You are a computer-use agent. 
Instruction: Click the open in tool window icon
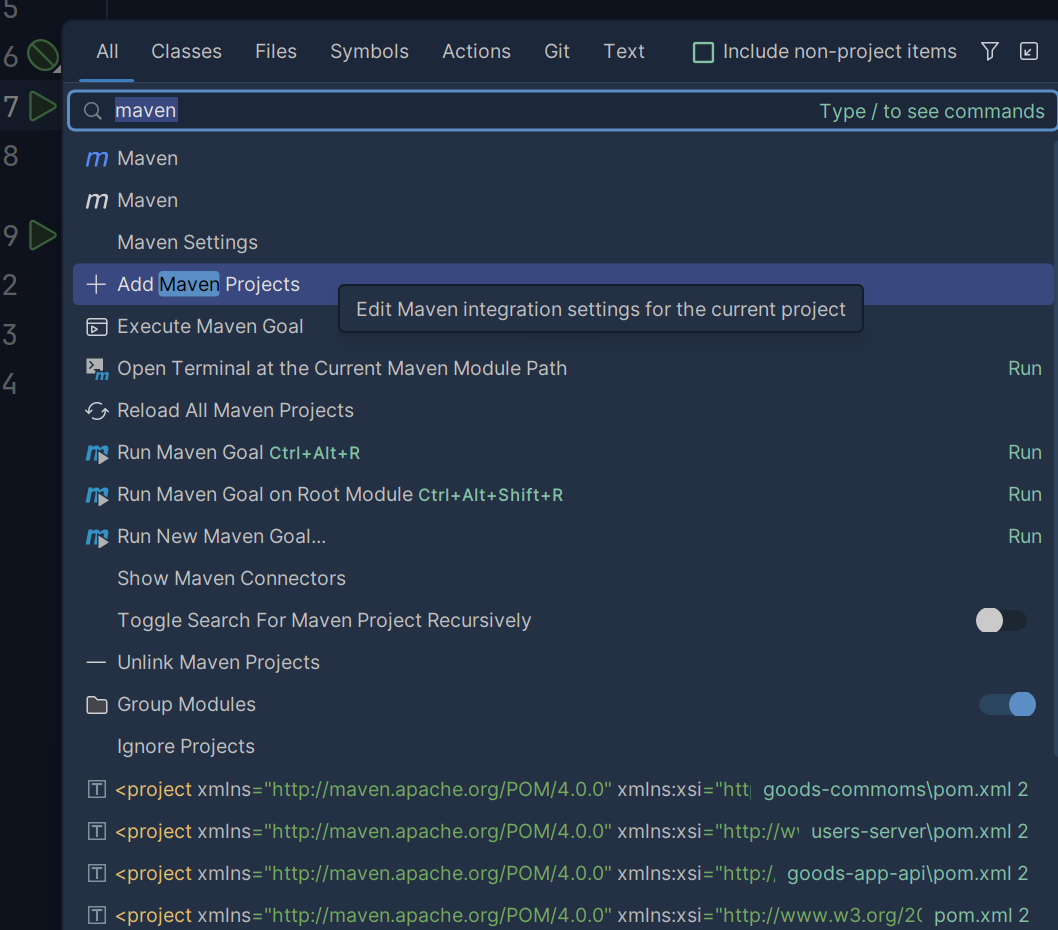(x=1028, y=51)
